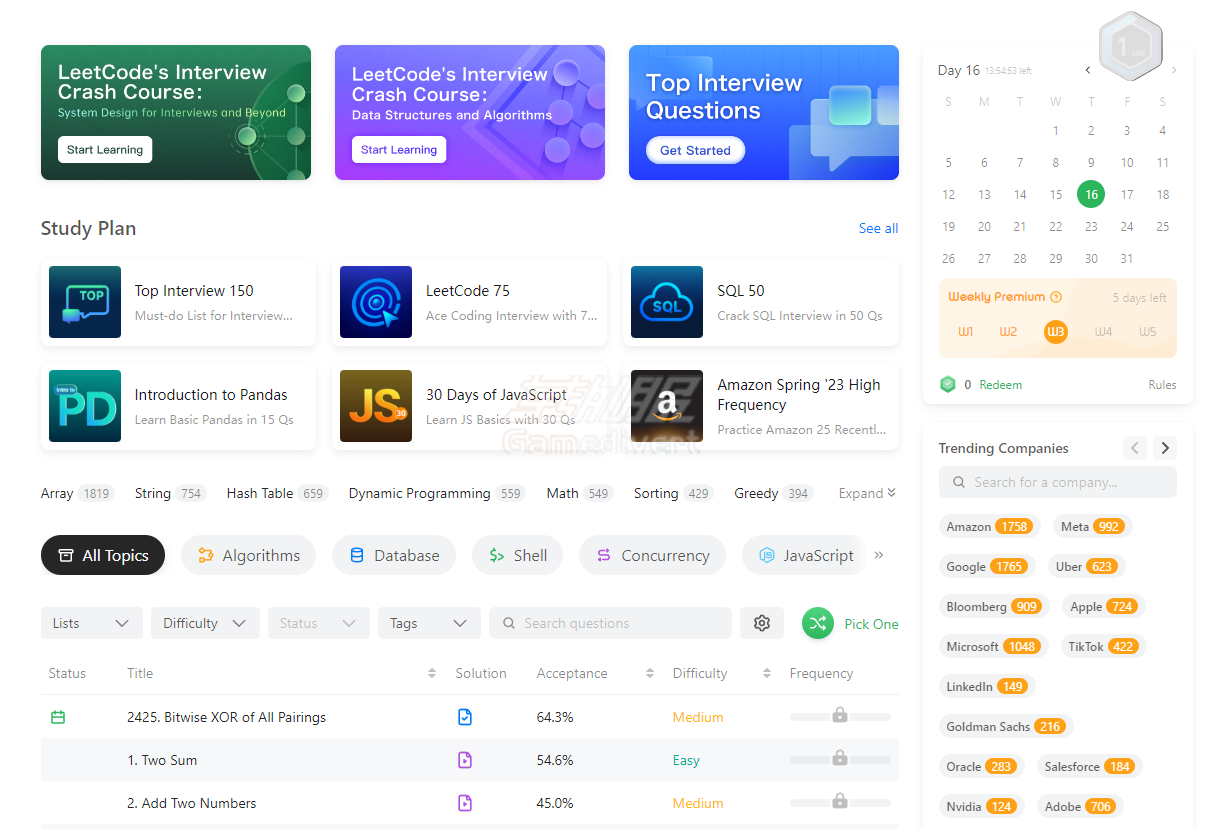1205x829 pixels.
Task: Open problem 1. Two Sum
Action: point(162,760)
